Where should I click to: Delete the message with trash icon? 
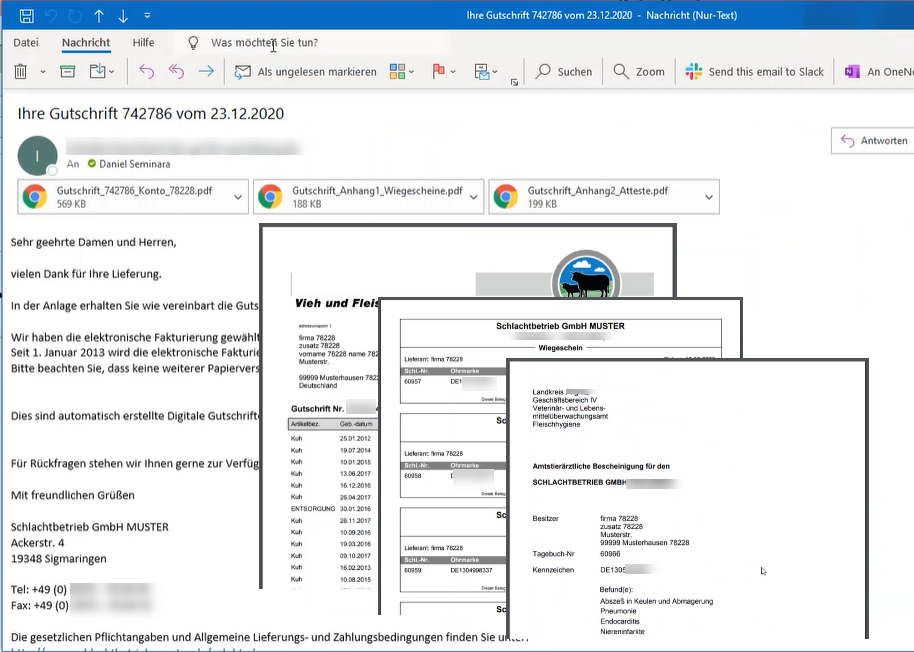(x=20, y=72)
